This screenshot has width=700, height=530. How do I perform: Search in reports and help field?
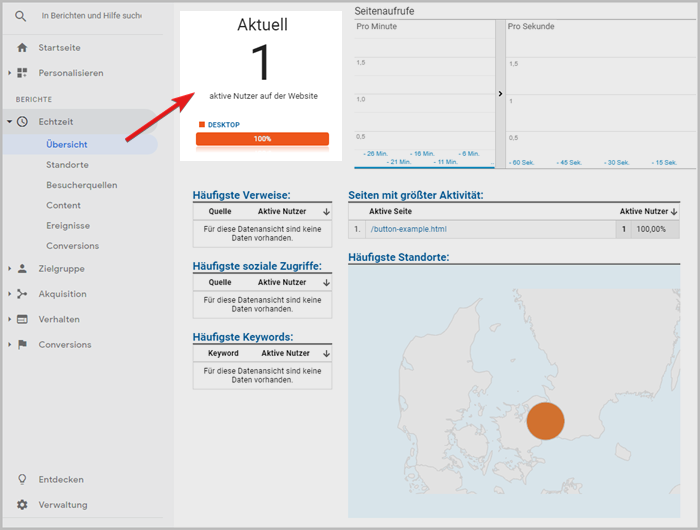(92, 16)
